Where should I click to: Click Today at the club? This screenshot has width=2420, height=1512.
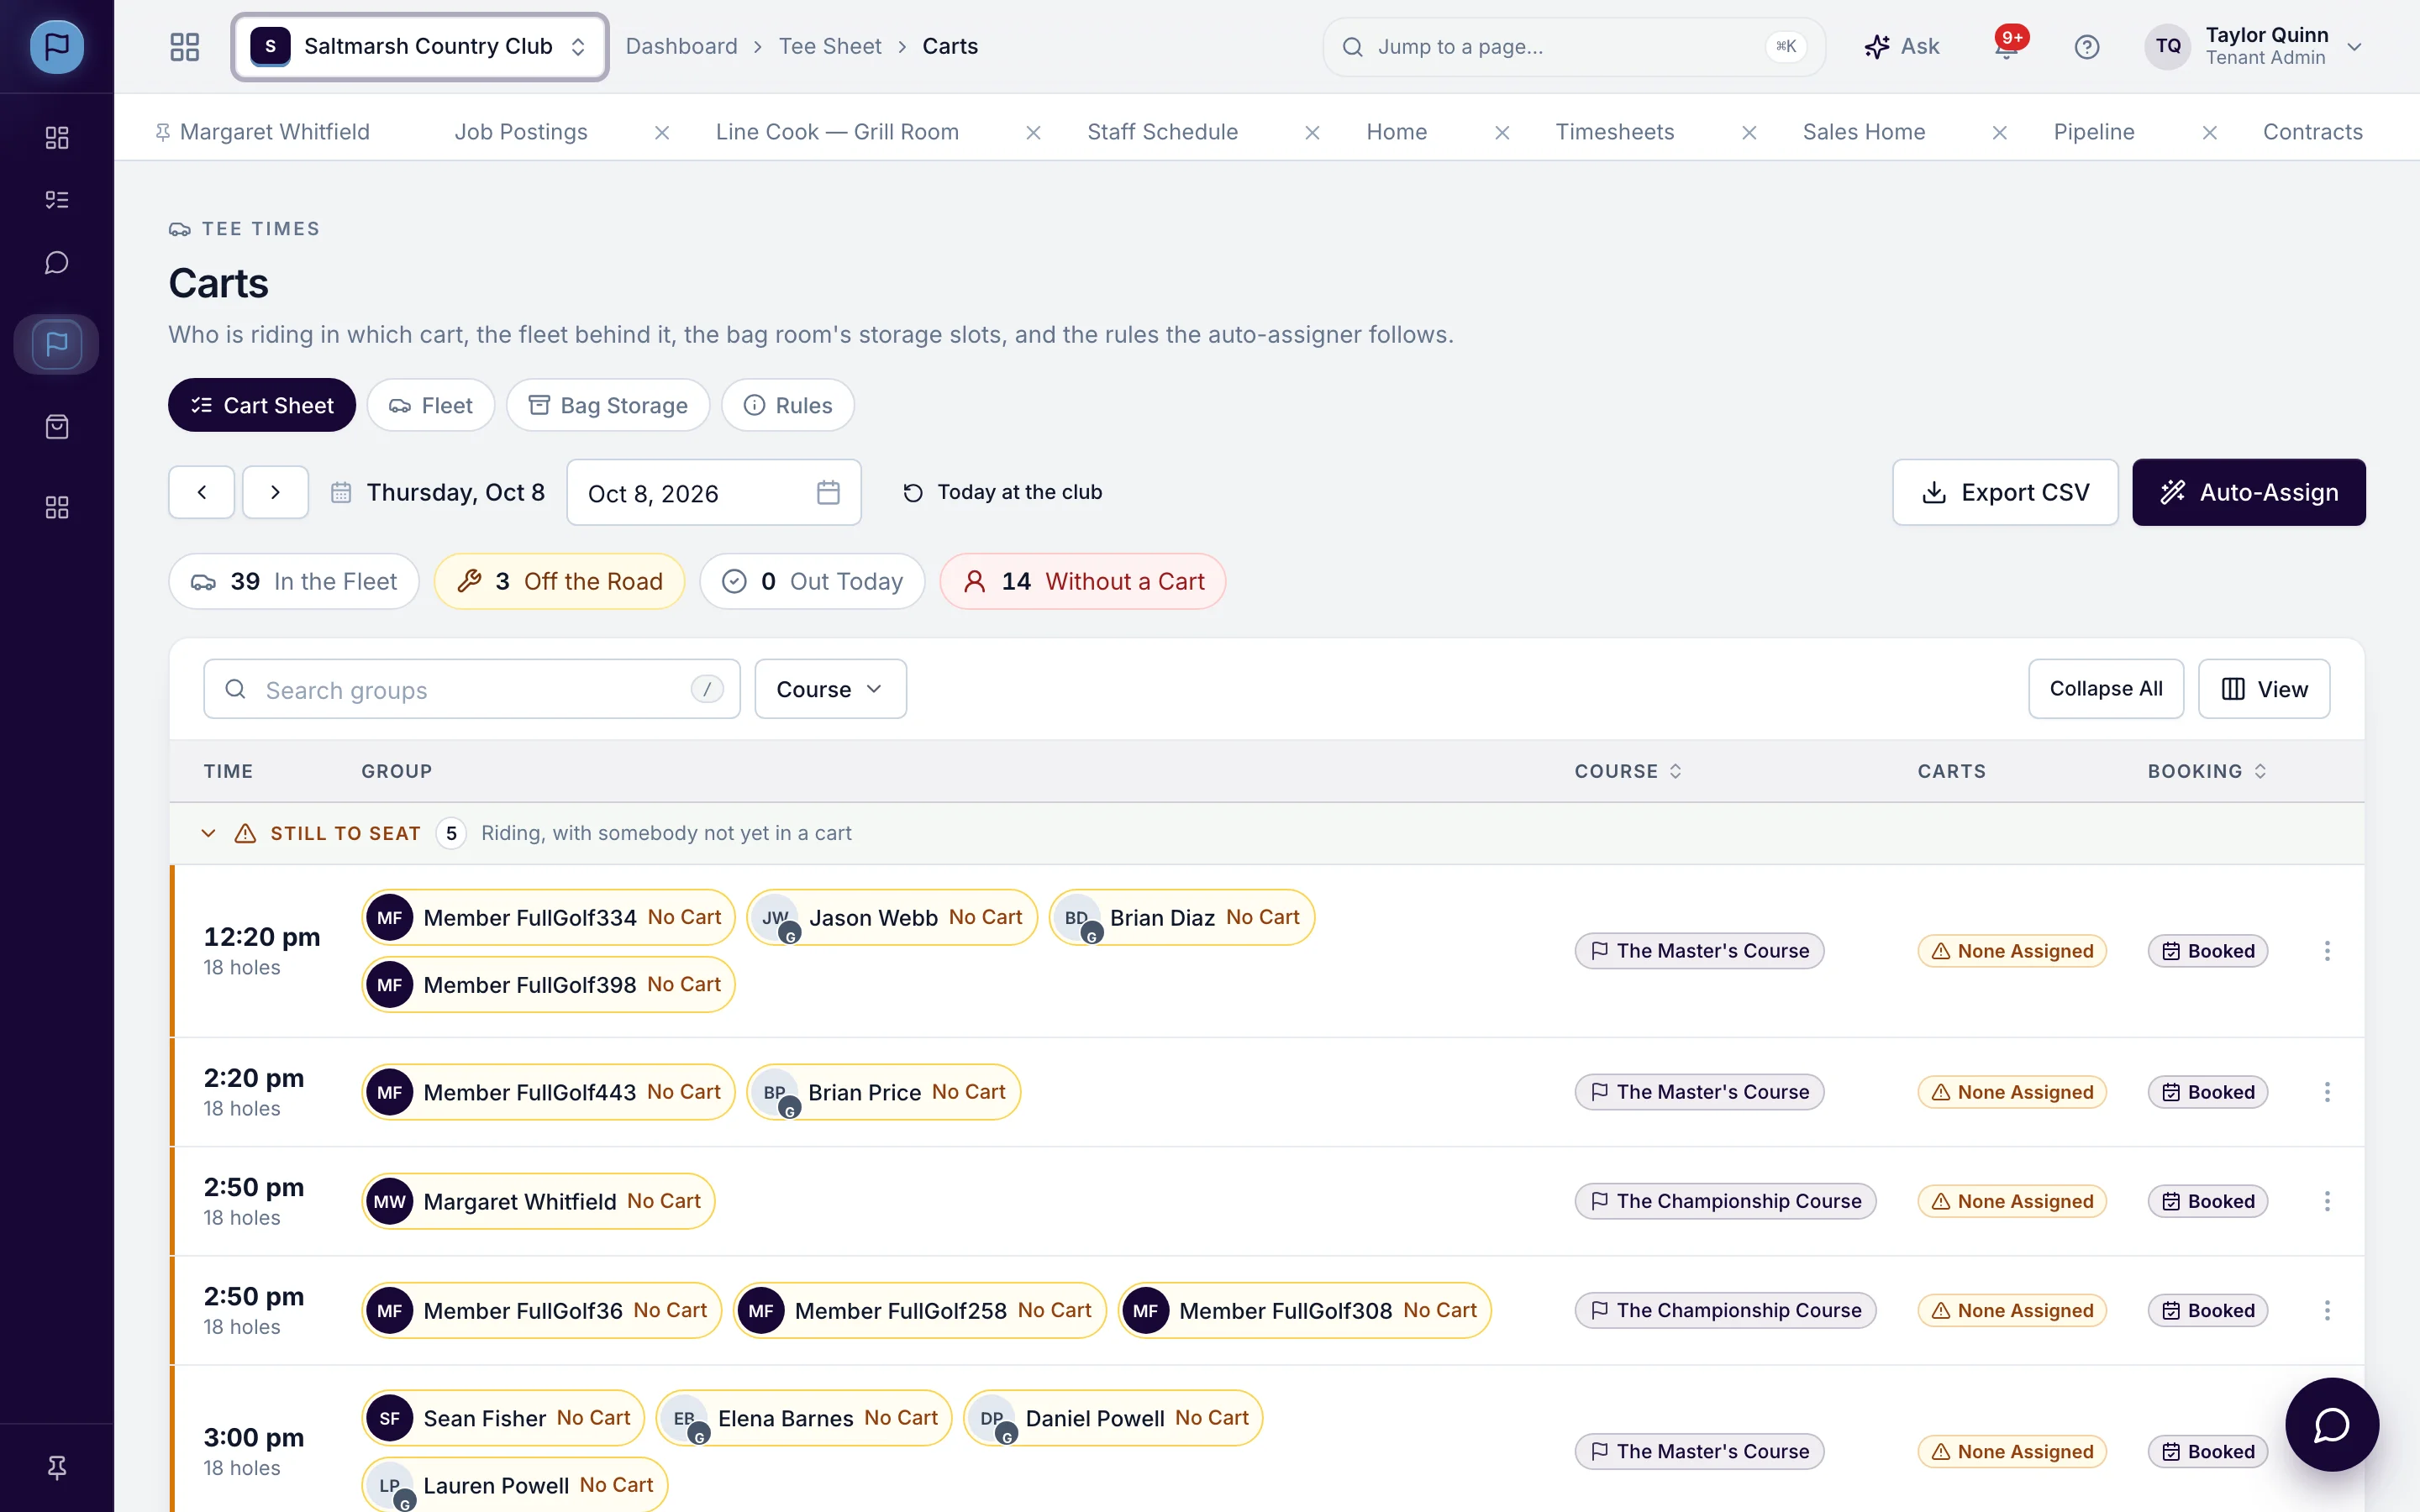point(1002,492)
